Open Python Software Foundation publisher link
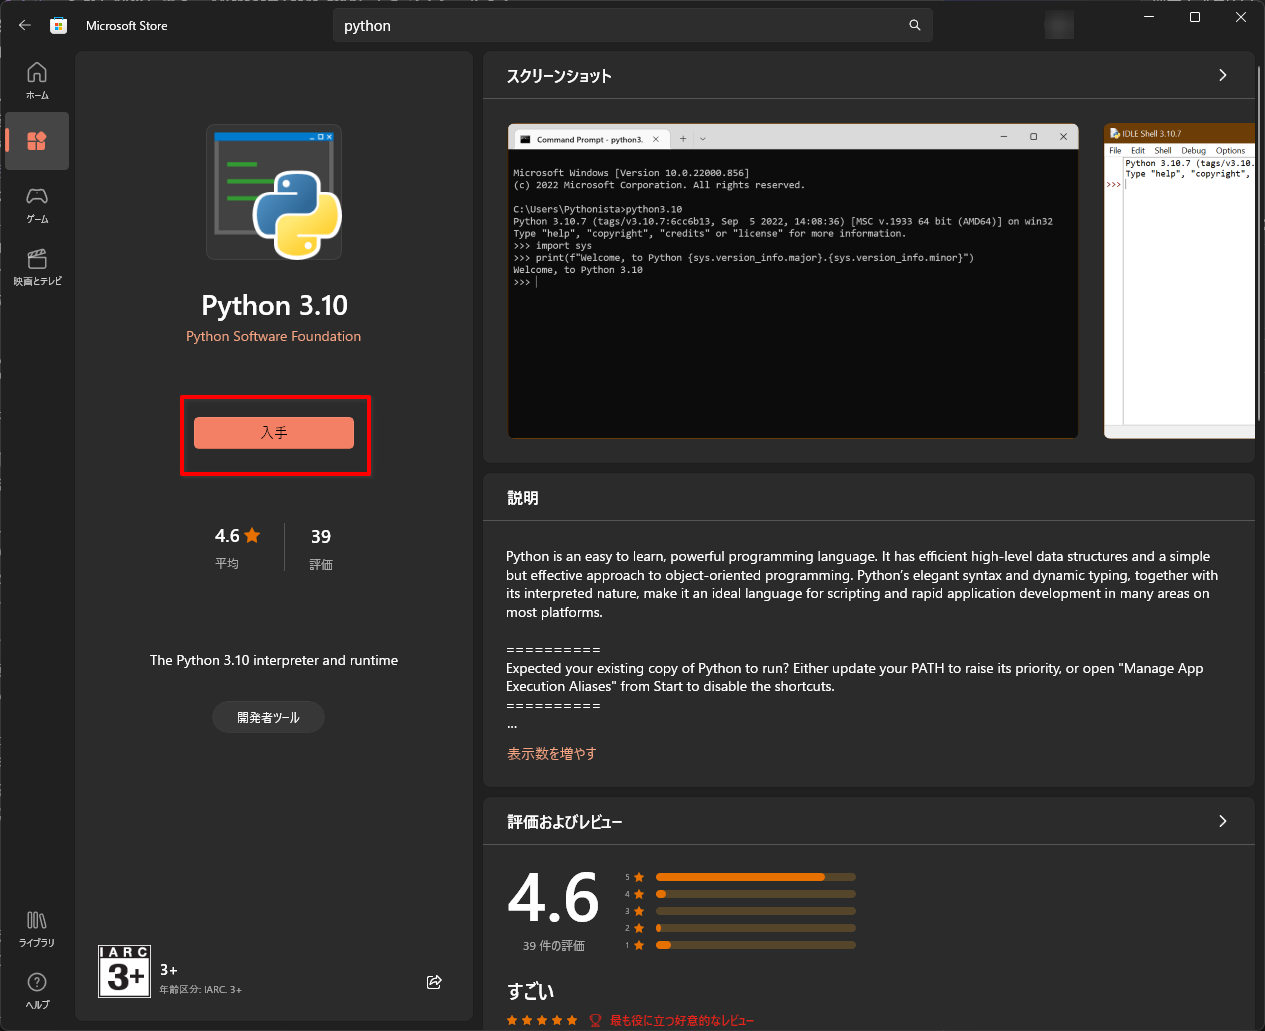Viewport: 1265px width, 1031px height. [x=274, y=336]
